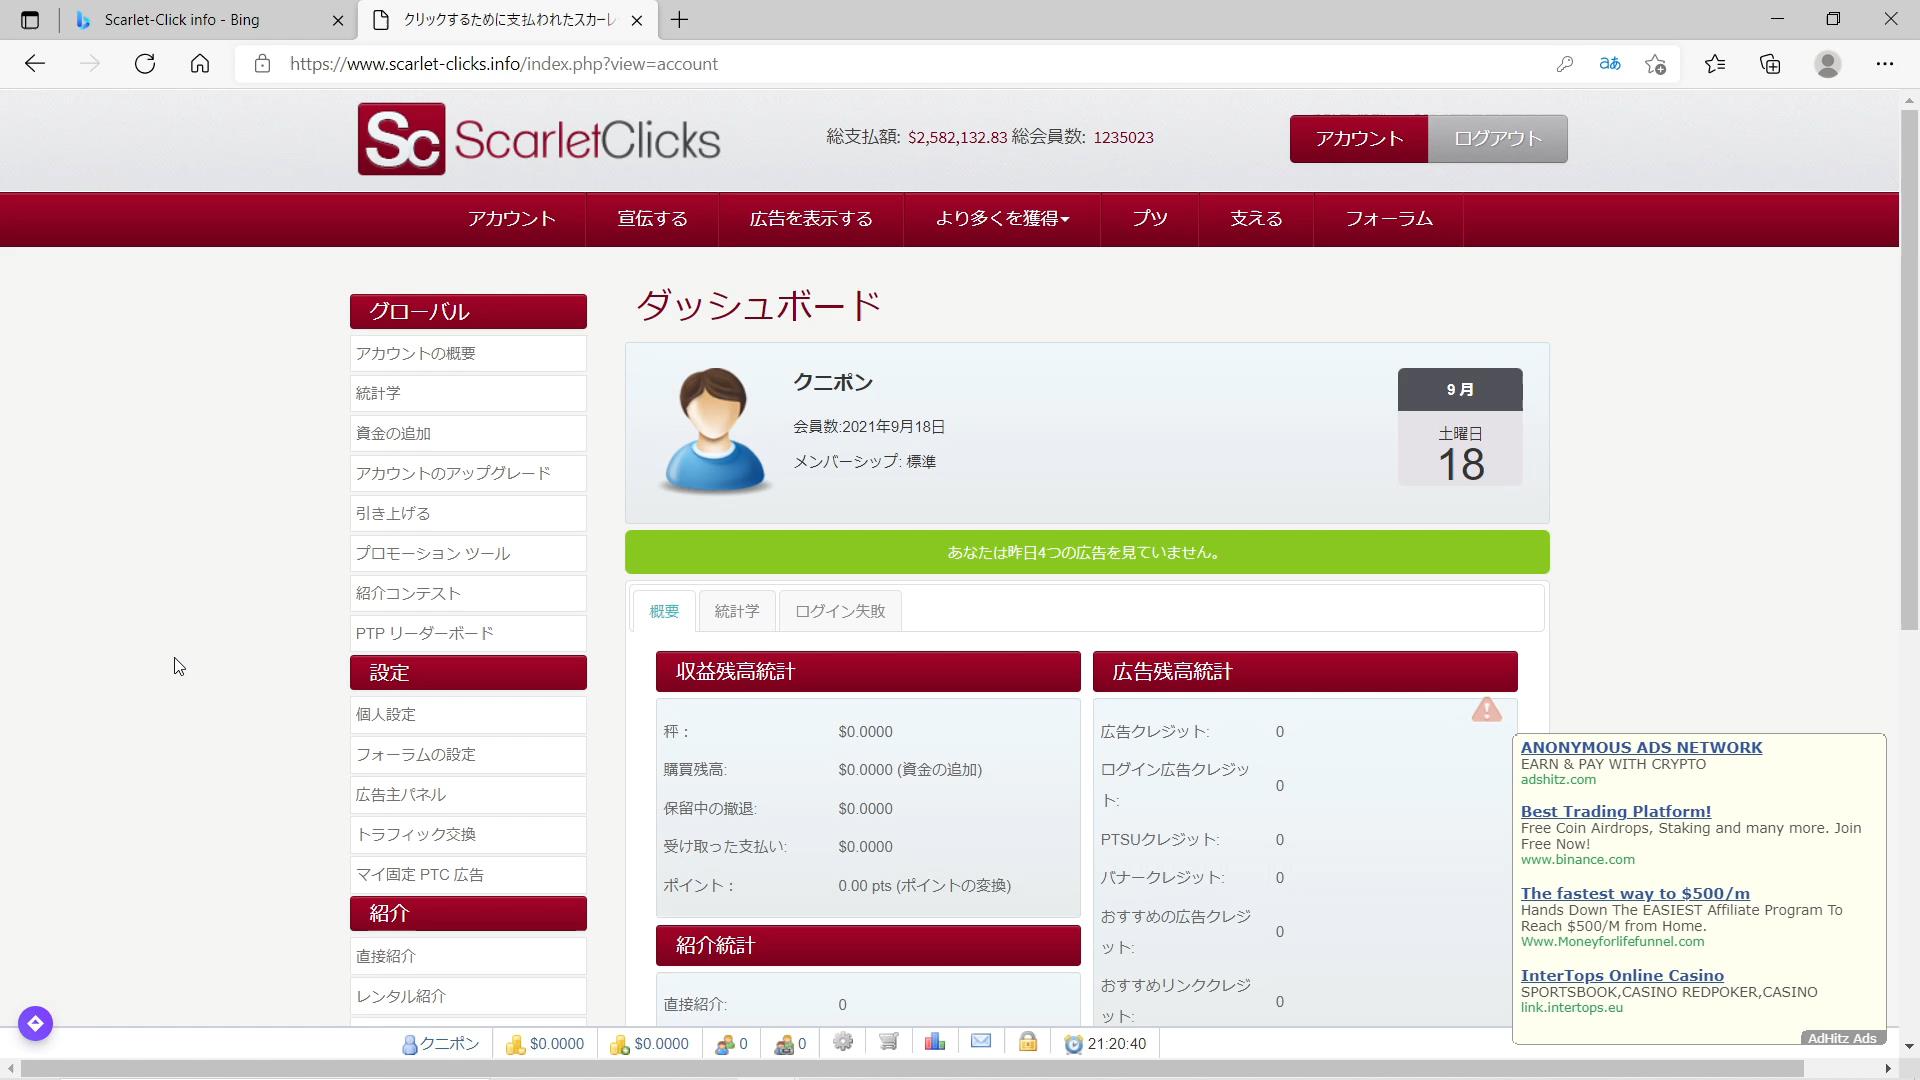
Task: Open アカウントの概要 in sidebar
Action: pyautogui.click(x=468, y=354)
